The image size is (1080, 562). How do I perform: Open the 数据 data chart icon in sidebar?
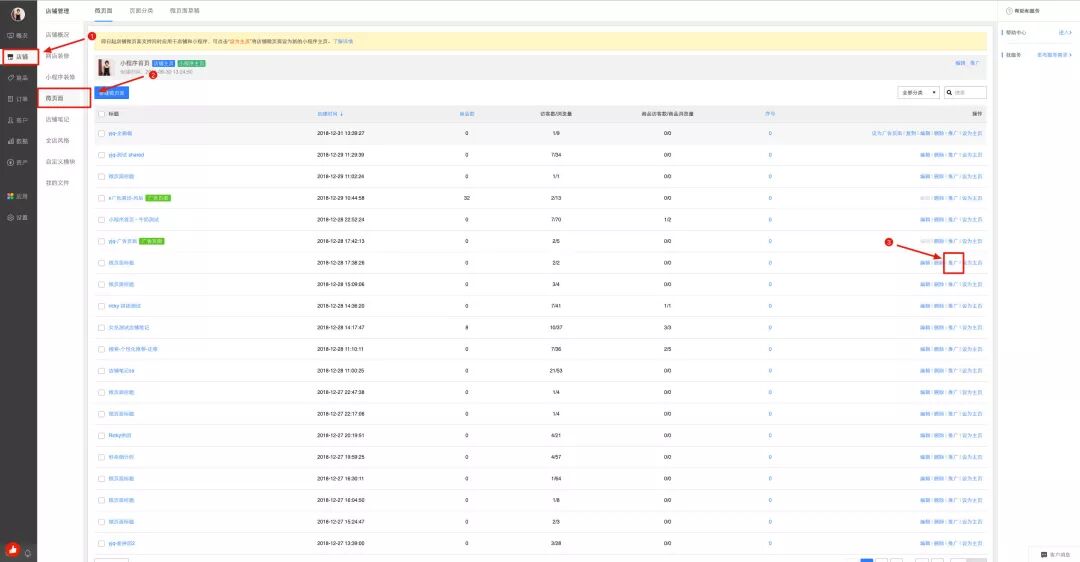click(x=10, y=141)
